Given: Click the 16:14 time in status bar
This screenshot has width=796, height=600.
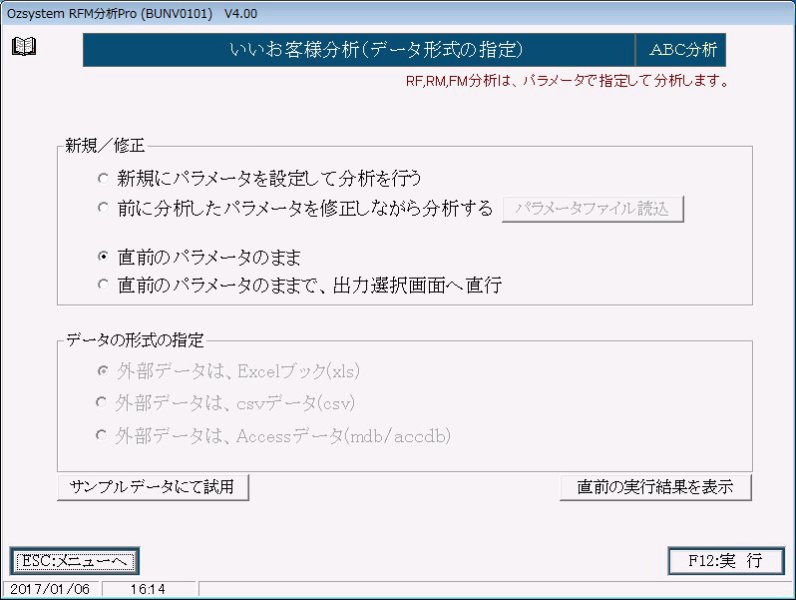Looking at the screenshot, I should tap(148, 589).
